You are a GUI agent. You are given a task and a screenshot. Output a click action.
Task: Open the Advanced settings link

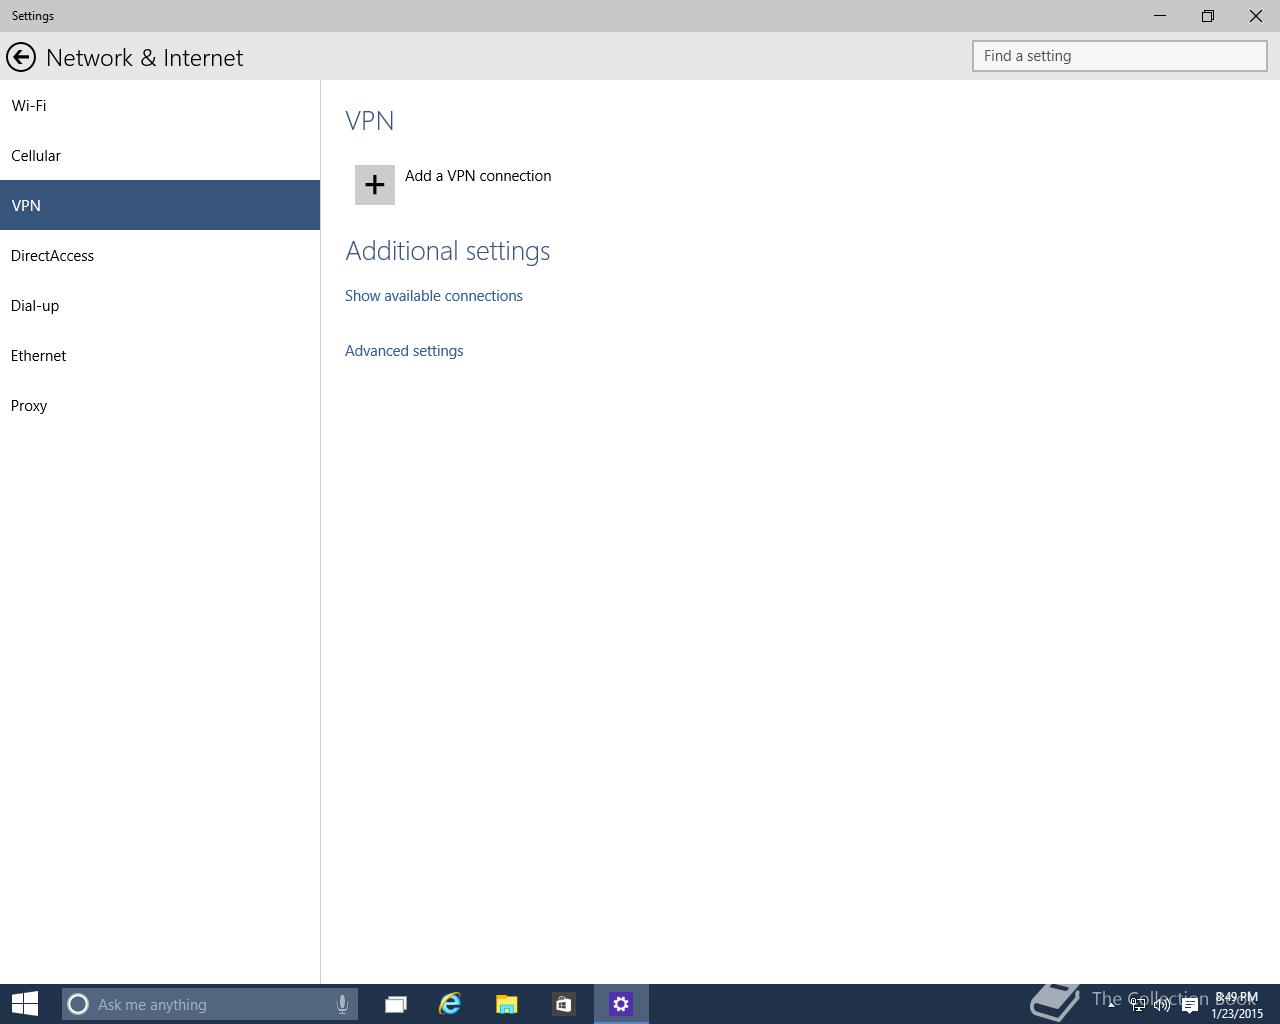pyautogui.click(x=404, y=351)
